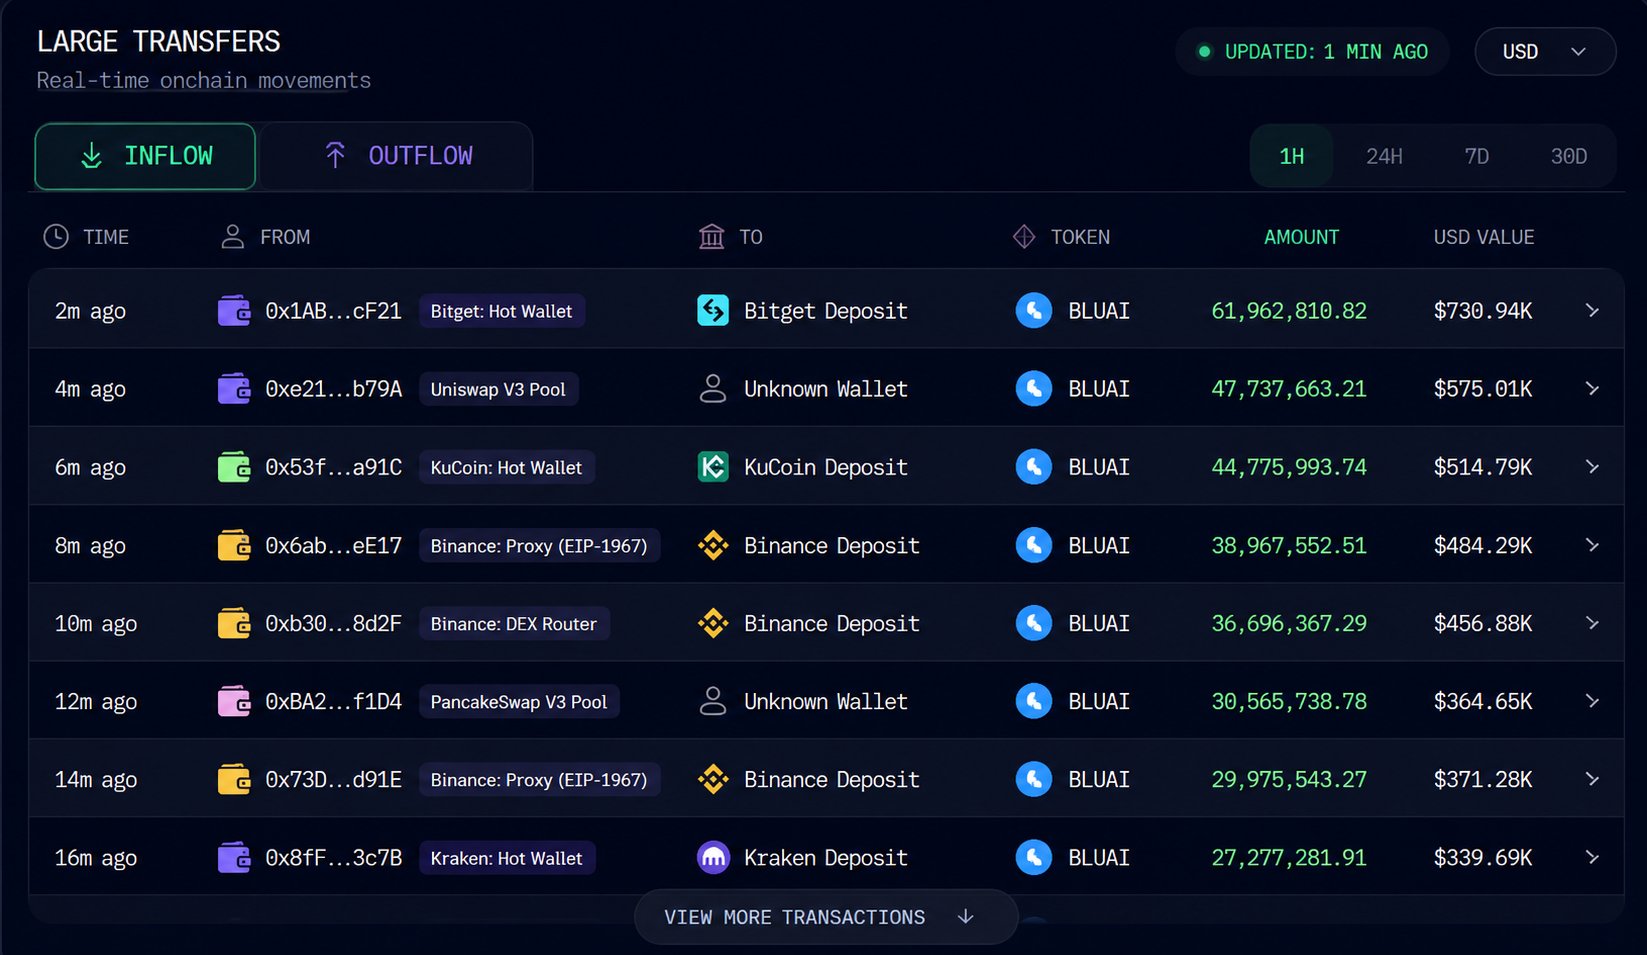
Task: Switch to the OUTFLOW view
Action: tap(397, 156)
